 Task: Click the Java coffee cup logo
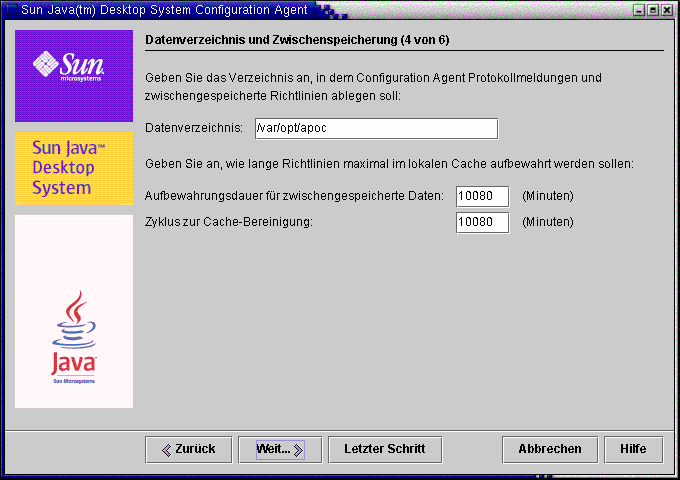pos(74,311)
